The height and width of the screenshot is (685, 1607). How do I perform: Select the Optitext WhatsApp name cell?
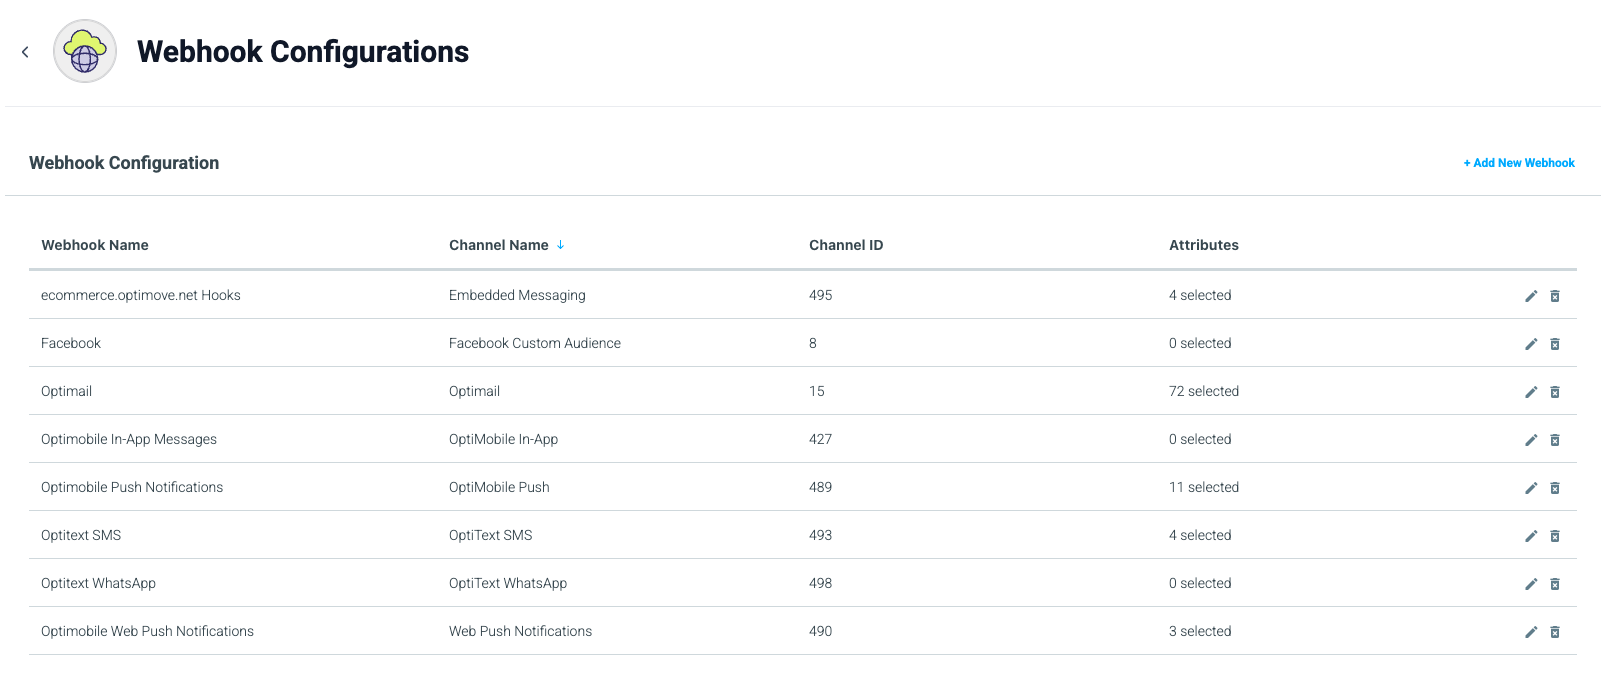tap(98, 583)
